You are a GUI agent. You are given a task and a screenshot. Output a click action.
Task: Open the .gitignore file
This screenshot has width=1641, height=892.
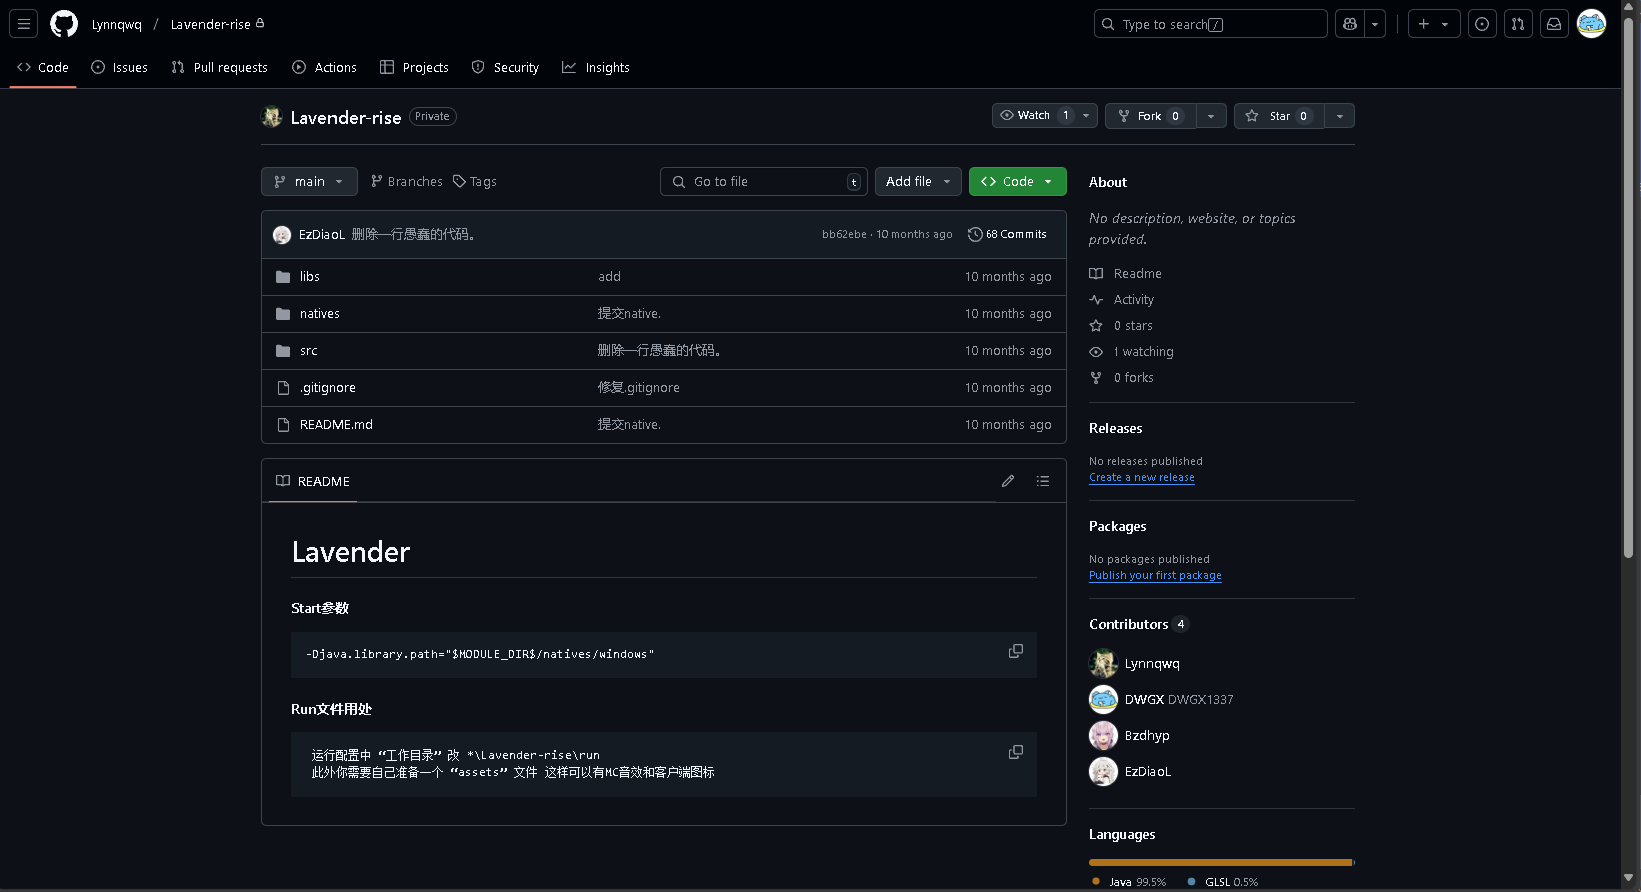(328, 388)
